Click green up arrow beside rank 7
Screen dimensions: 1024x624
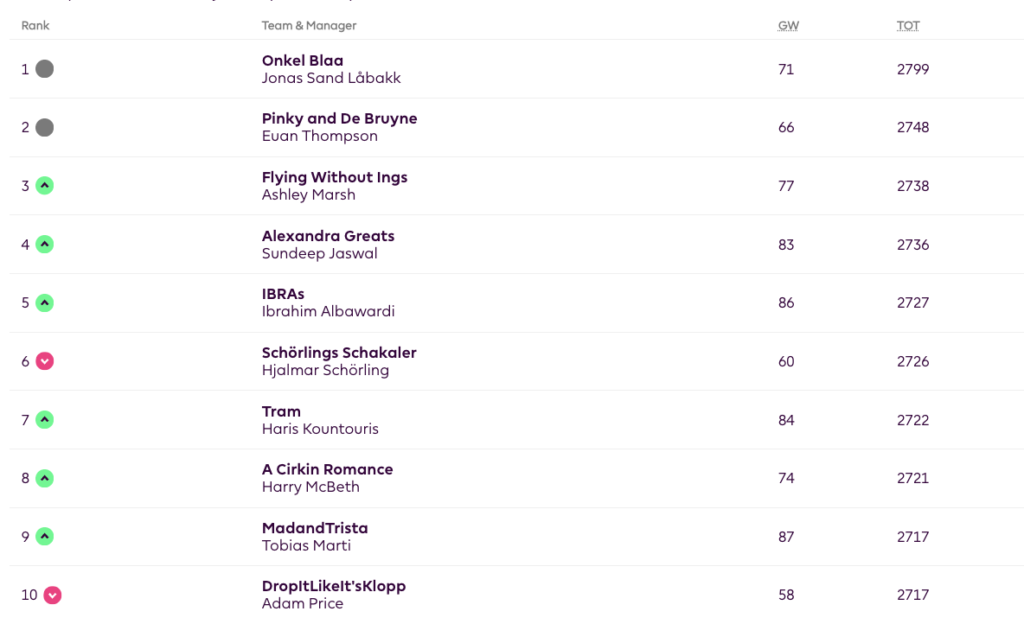(44, 420)
